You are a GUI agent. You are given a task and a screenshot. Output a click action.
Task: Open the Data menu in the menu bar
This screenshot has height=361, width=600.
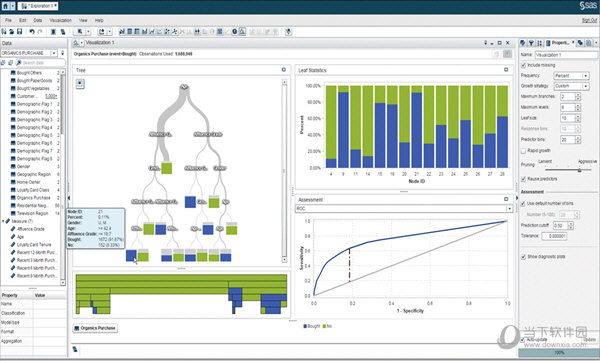38,20
